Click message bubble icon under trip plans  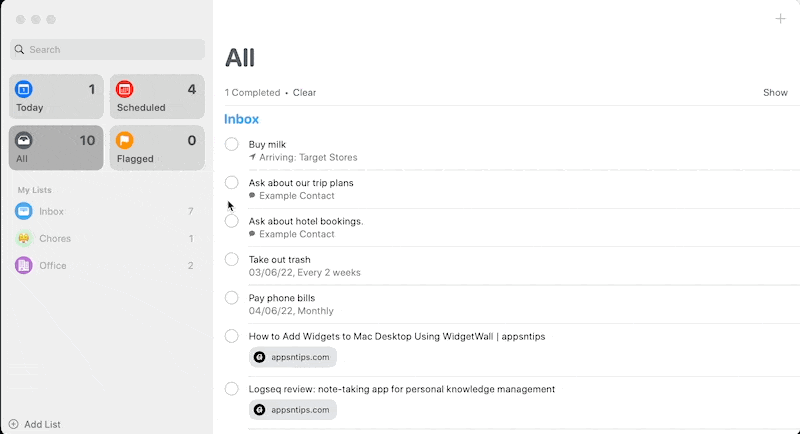click(252, 196)
